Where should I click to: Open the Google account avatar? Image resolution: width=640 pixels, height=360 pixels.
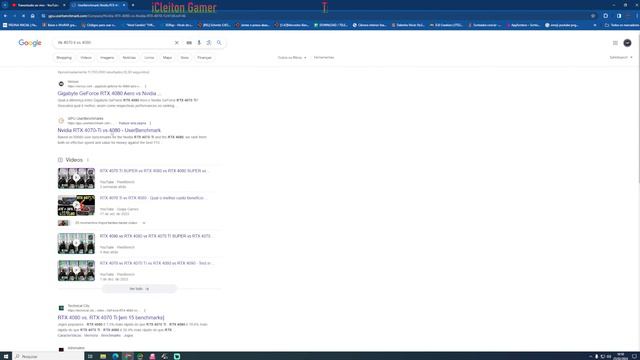(x=627, y=43)
